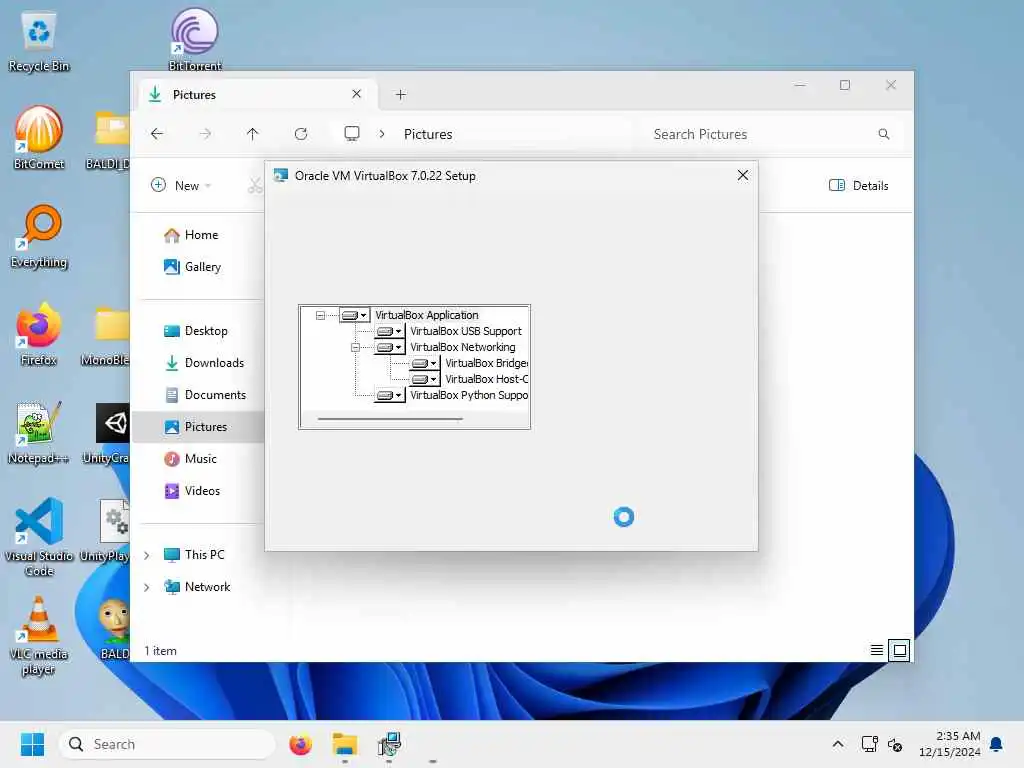Open the Windows Start menu
This screenshot has height=768, width=1024.
[33, 744]
